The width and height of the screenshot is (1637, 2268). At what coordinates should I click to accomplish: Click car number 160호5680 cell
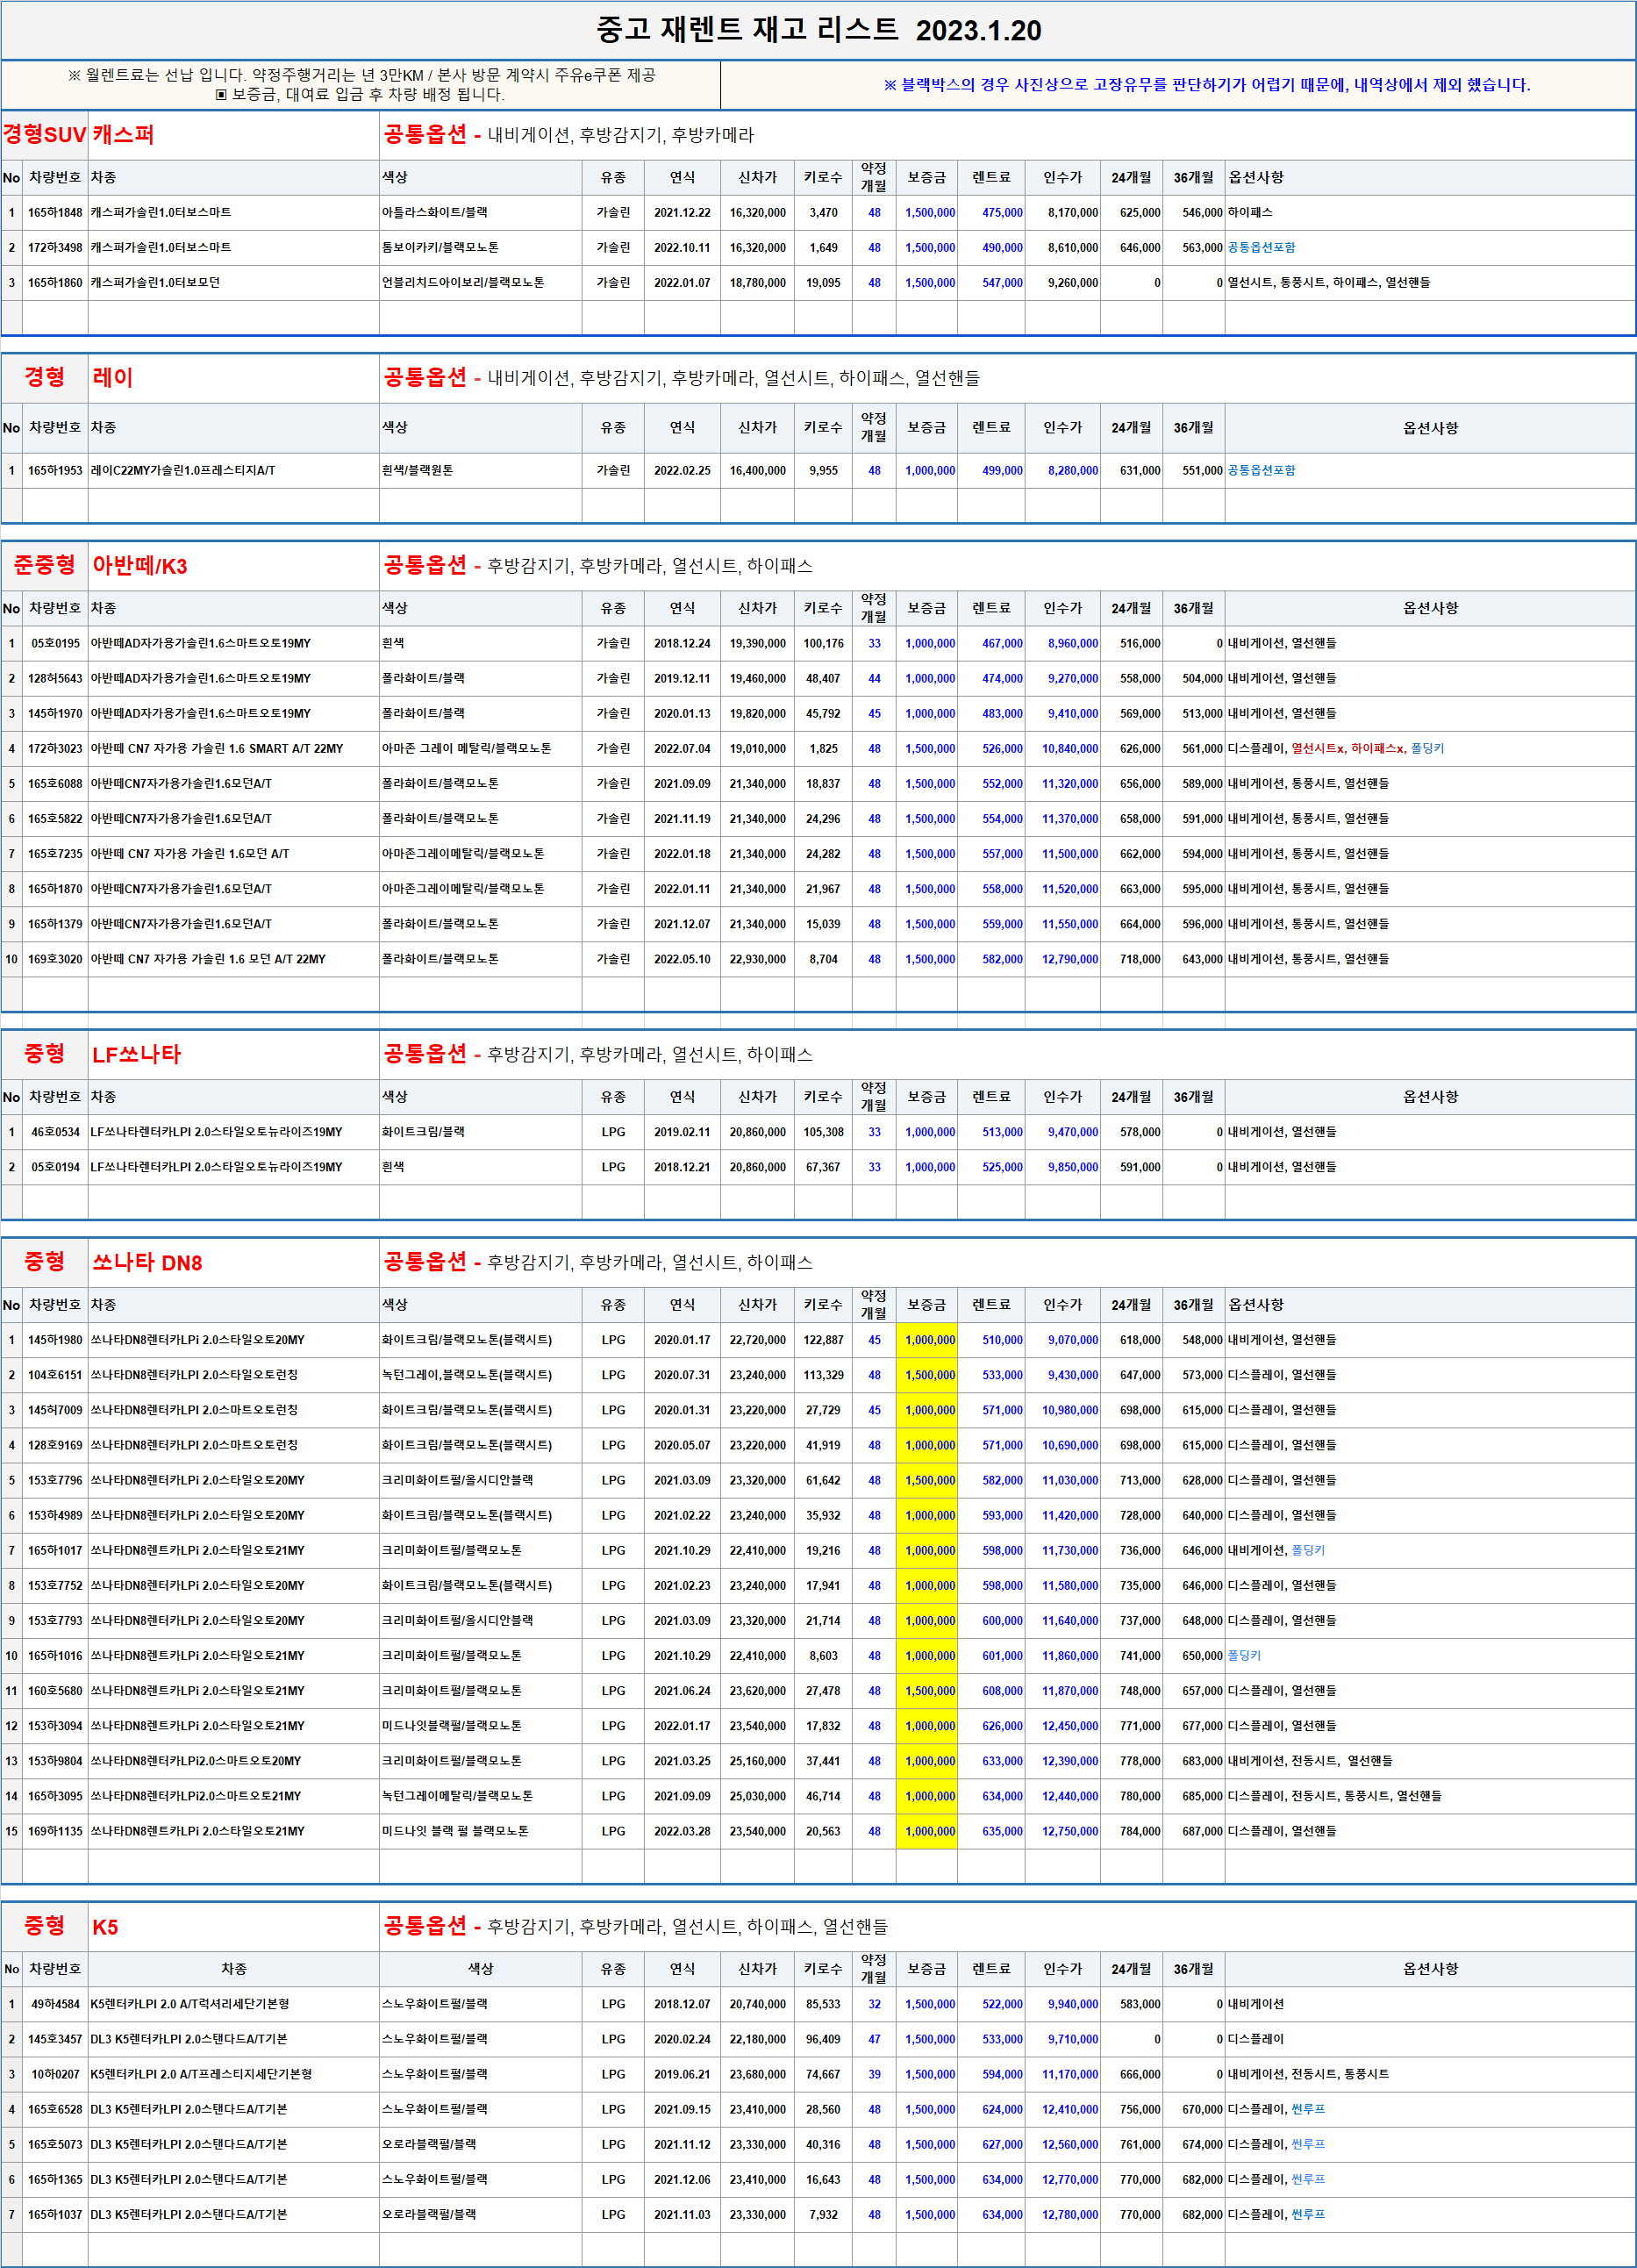point(55,1692)
